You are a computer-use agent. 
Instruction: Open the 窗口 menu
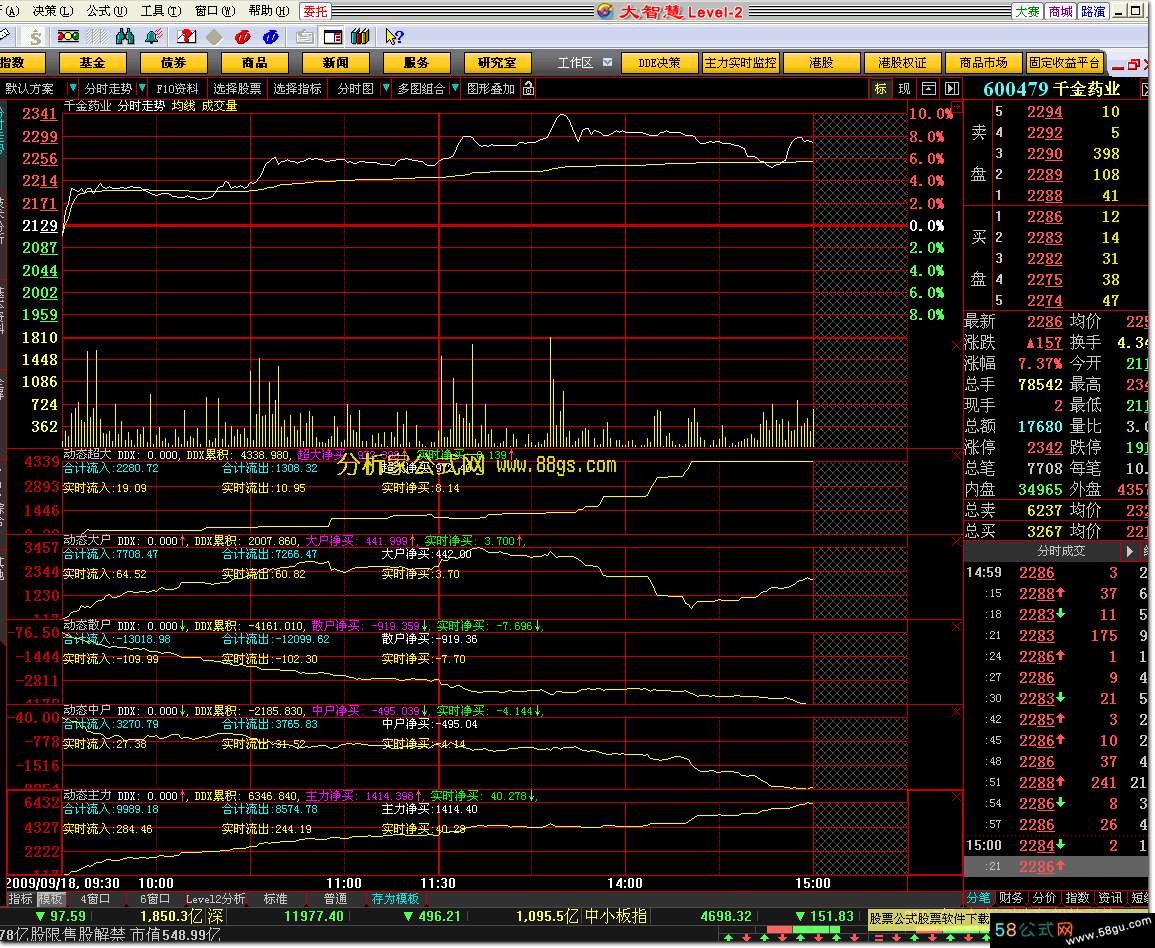pos(215,11)
